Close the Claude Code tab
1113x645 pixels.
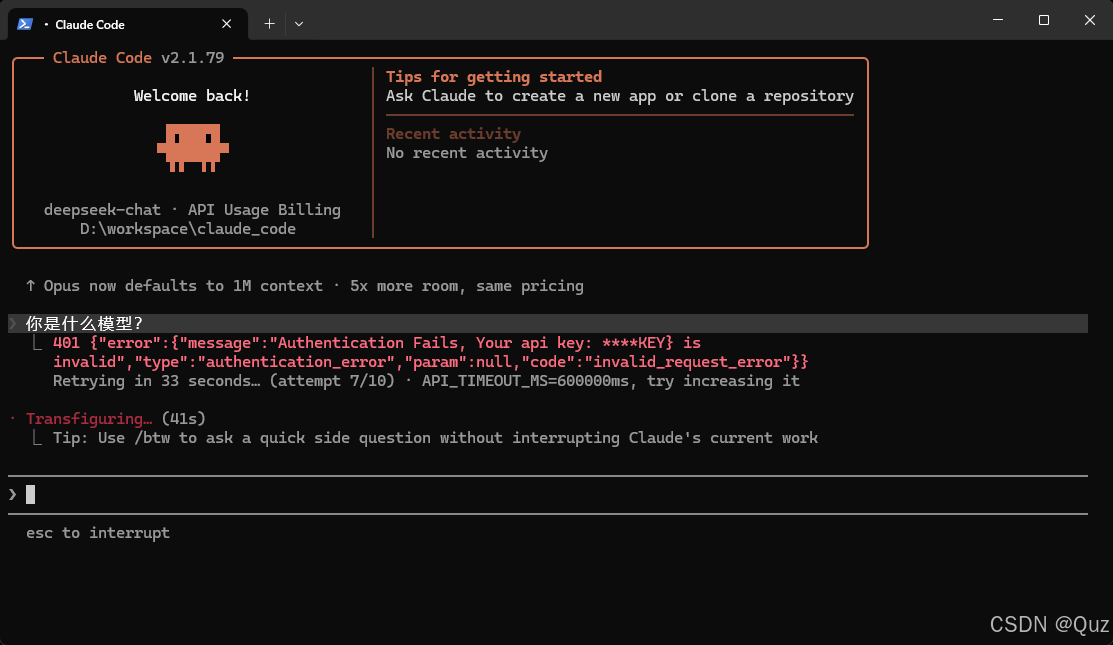[x=226, y=24]
